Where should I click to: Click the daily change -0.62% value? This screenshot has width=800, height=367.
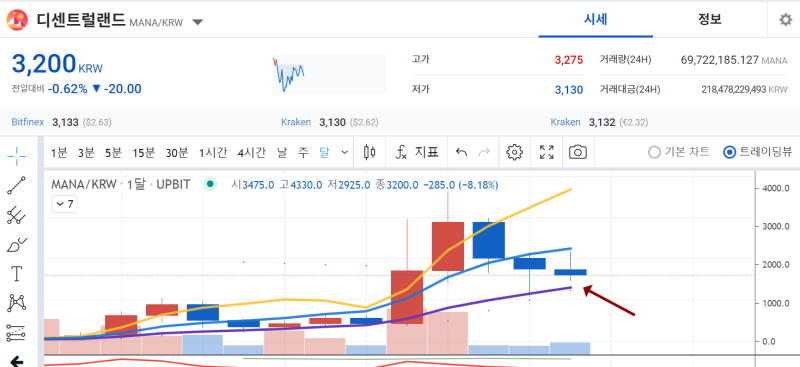(68, 89)
